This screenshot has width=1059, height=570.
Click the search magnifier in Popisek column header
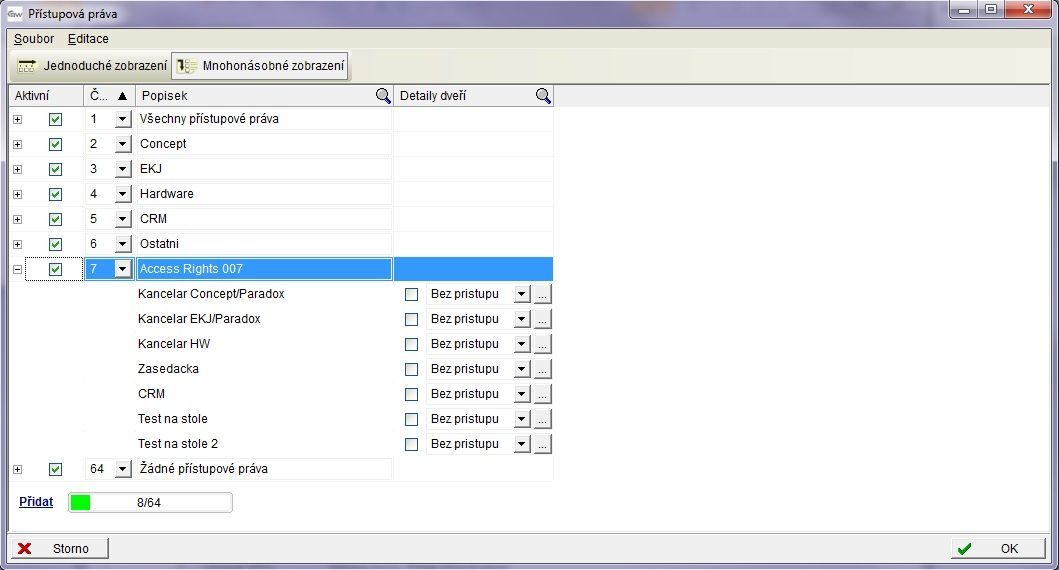point(383,96)
